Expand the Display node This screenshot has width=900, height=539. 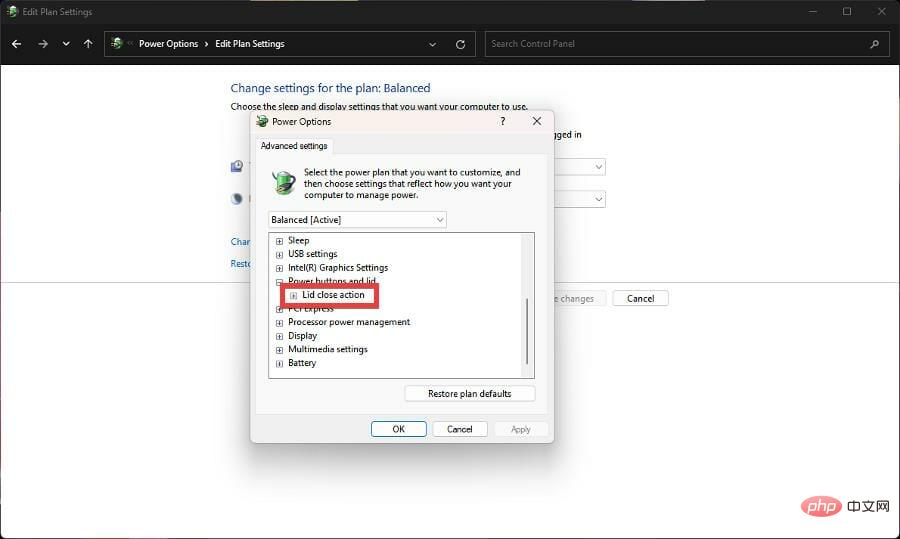279,336
